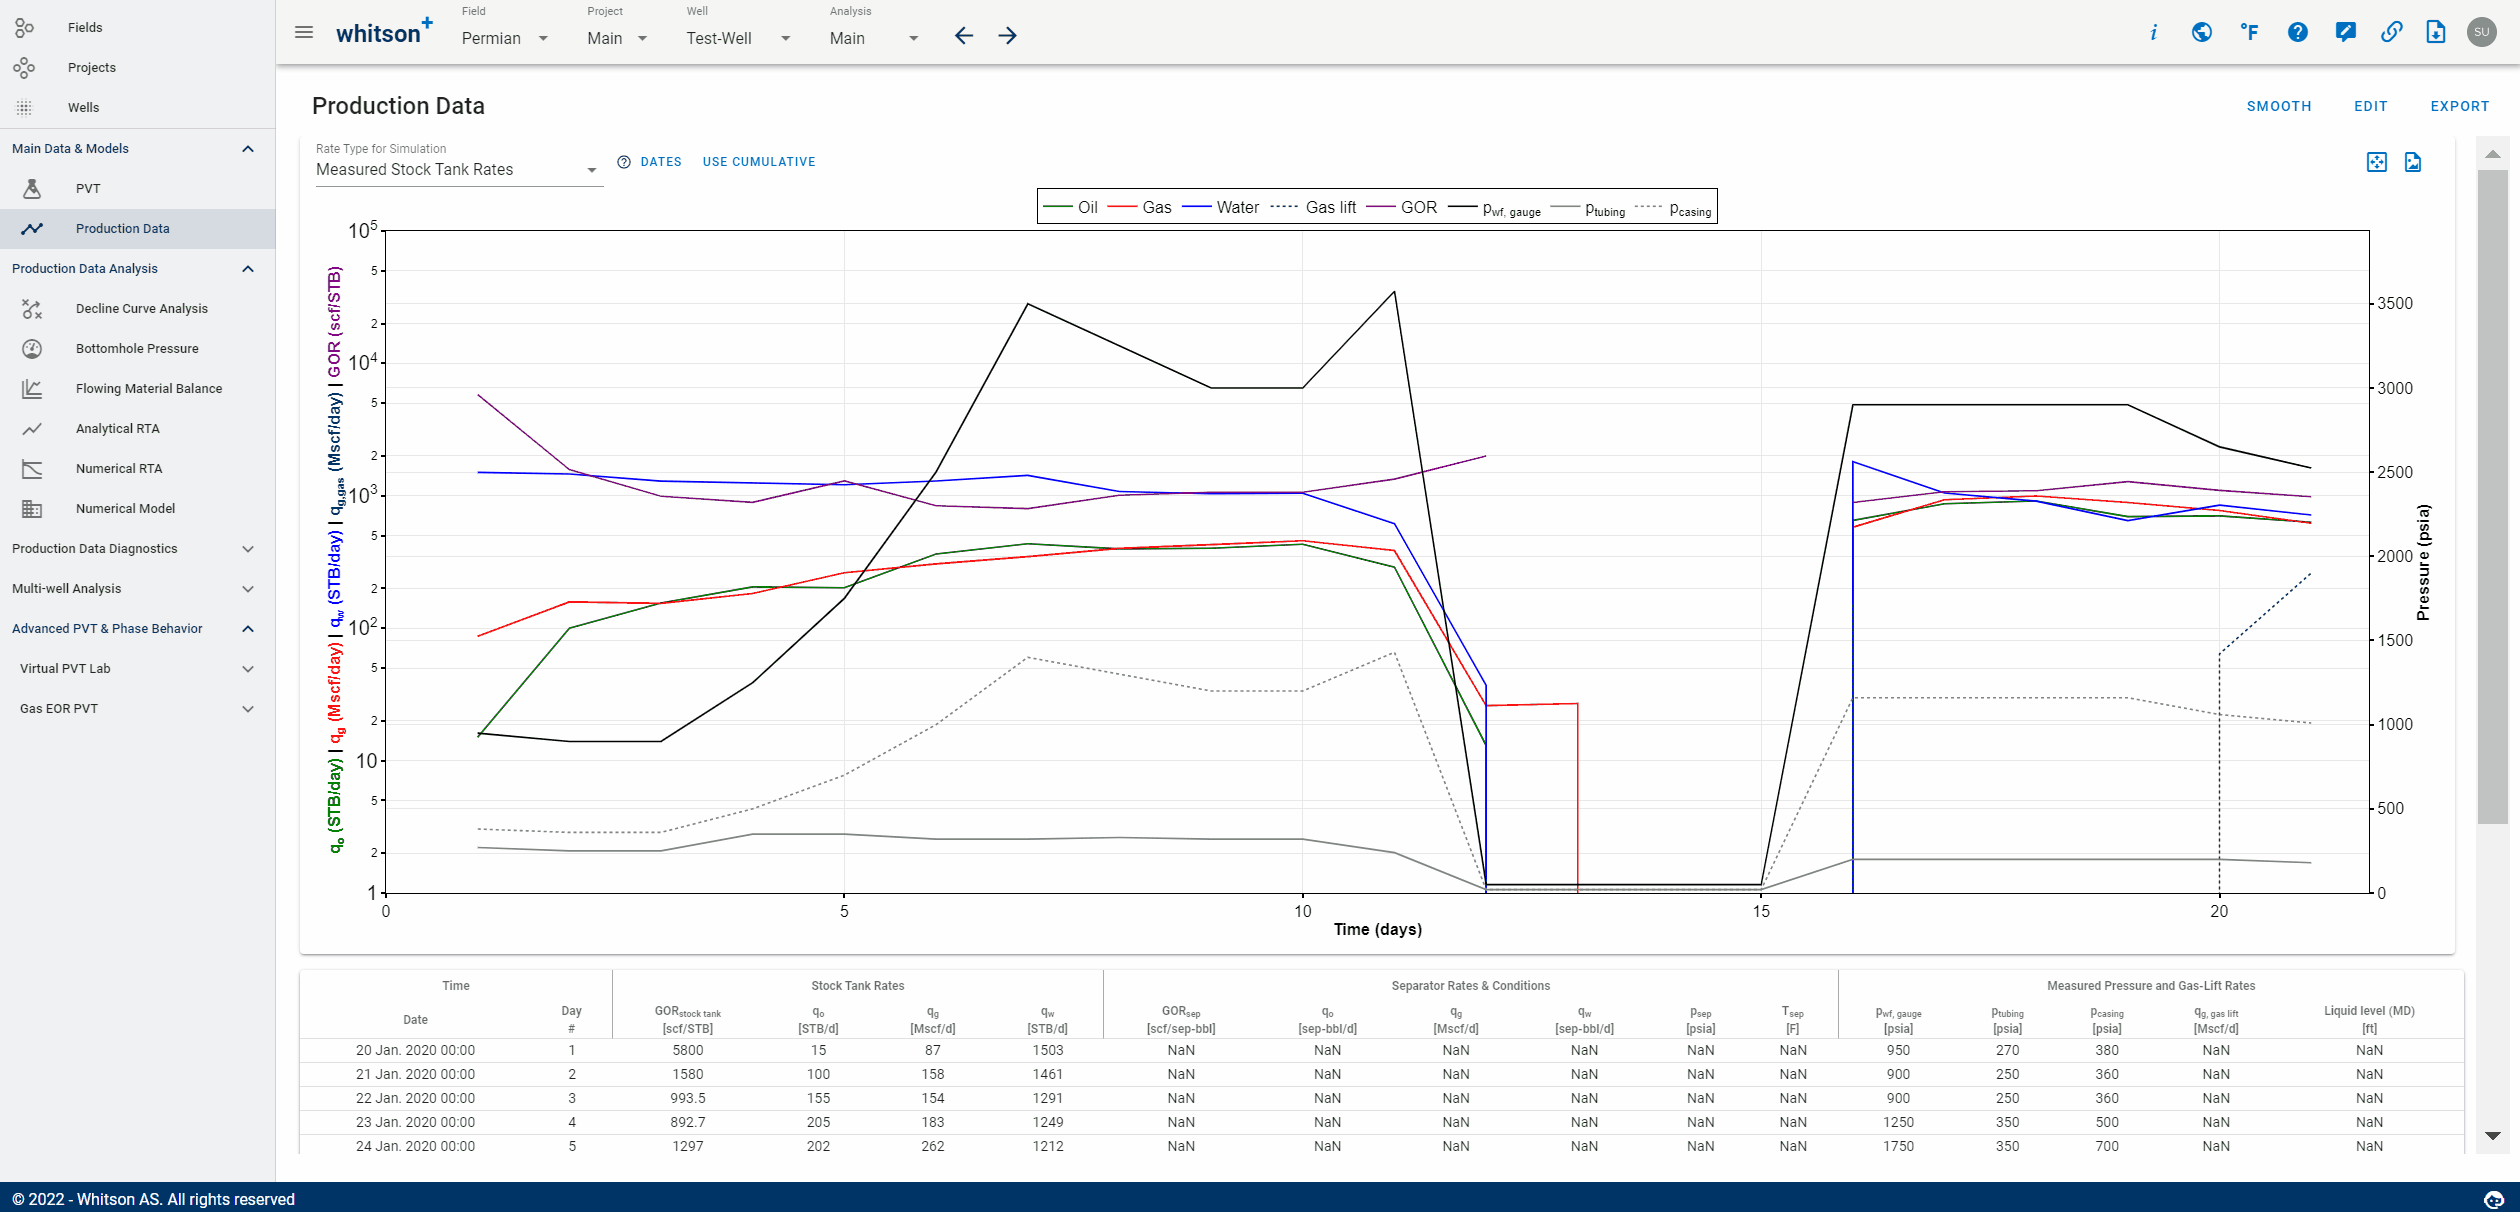Click the page vertical scrollbar thumb

point(2492,496)
